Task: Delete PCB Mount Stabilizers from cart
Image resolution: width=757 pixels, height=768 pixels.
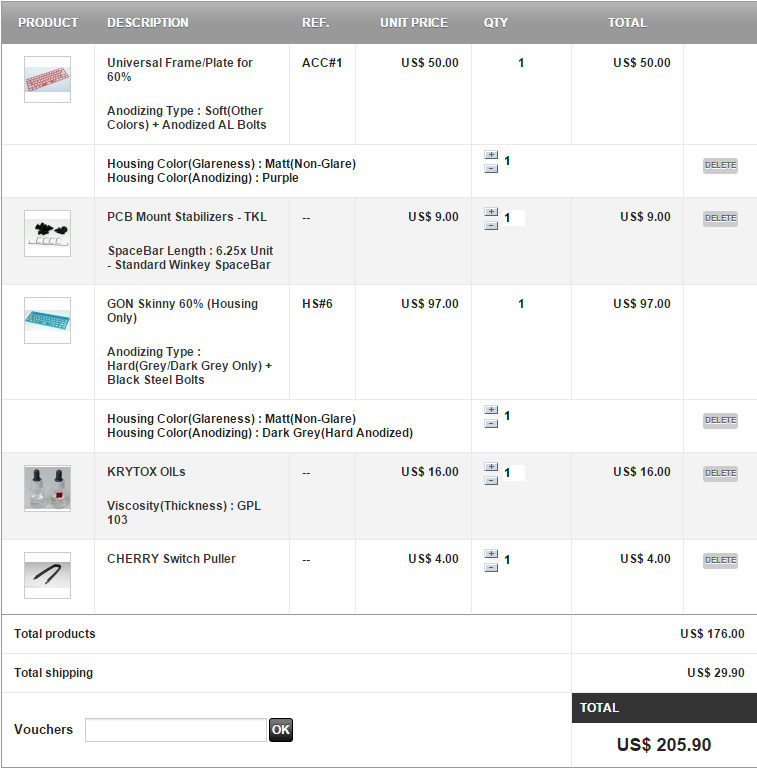Action: [720, 218]
